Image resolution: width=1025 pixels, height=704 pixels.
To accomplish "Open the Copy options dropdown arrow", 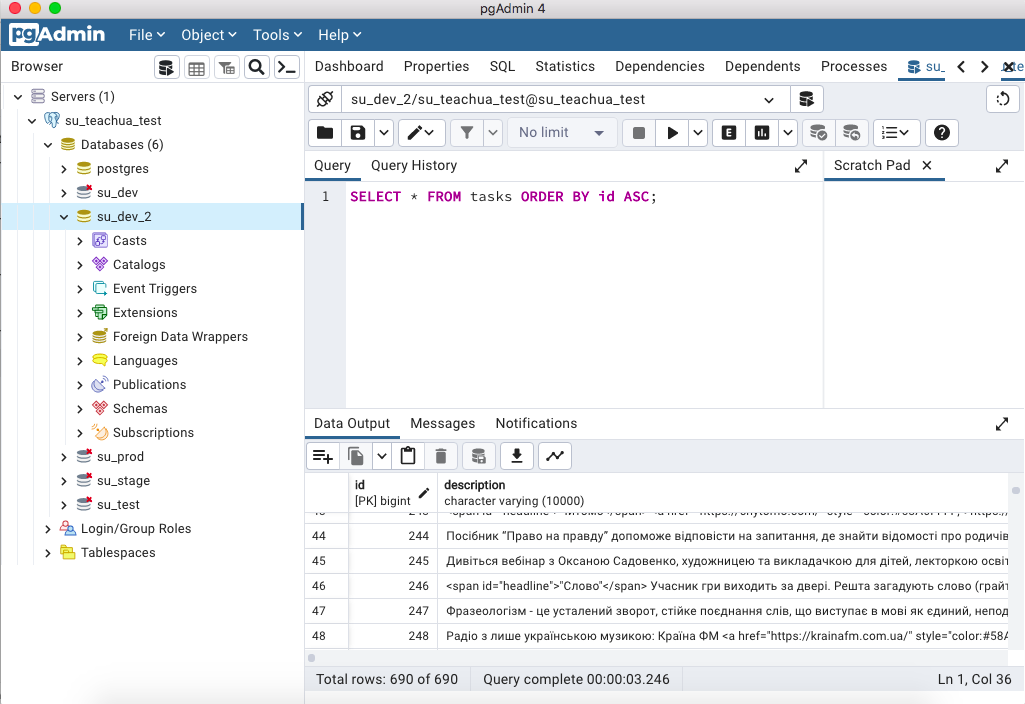I will (x=382, y=456).
